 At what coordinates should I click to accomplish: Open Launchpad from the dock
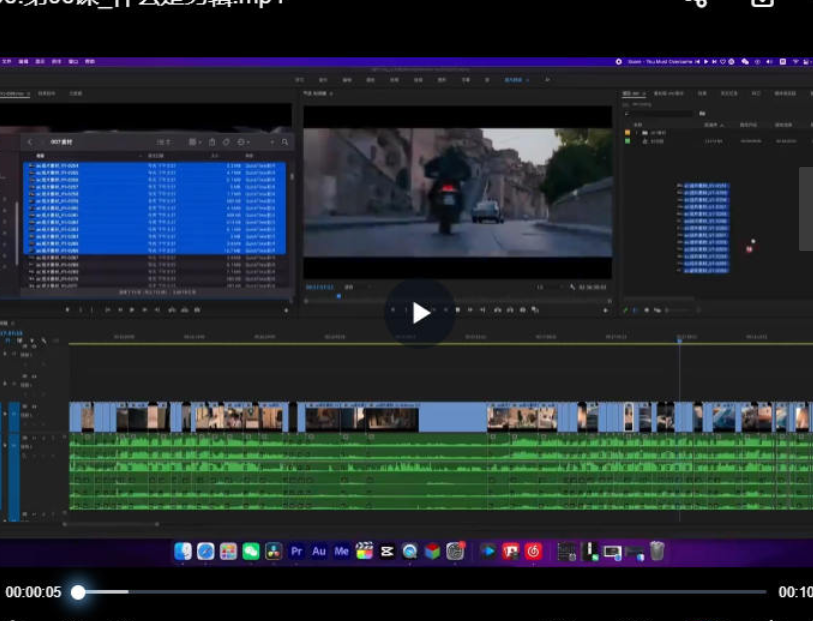228,551
